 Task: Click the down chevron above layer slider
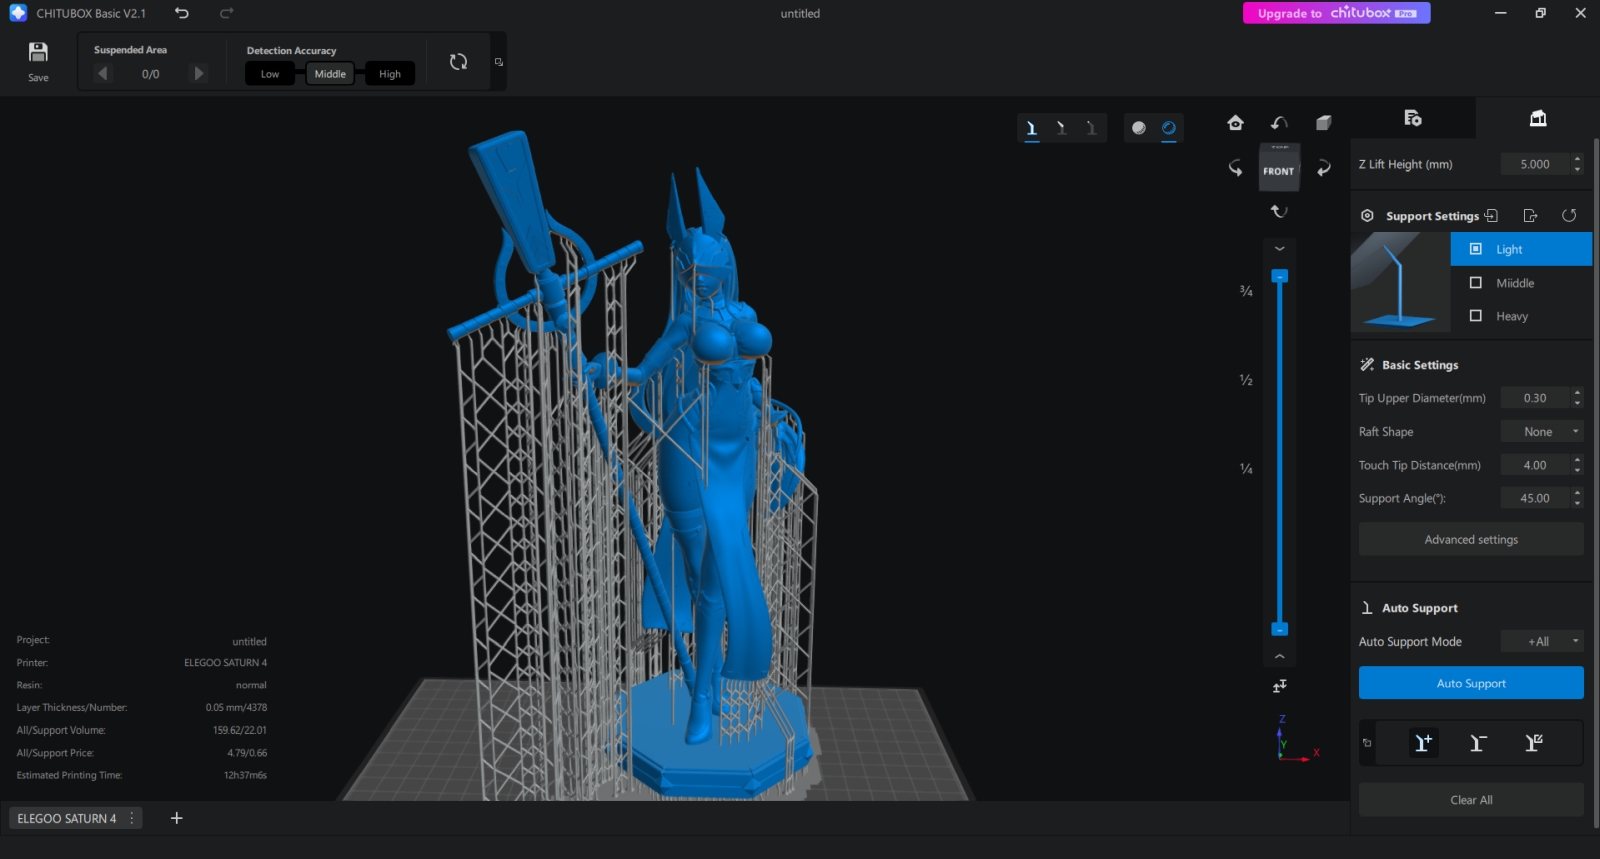point(1279,249)
